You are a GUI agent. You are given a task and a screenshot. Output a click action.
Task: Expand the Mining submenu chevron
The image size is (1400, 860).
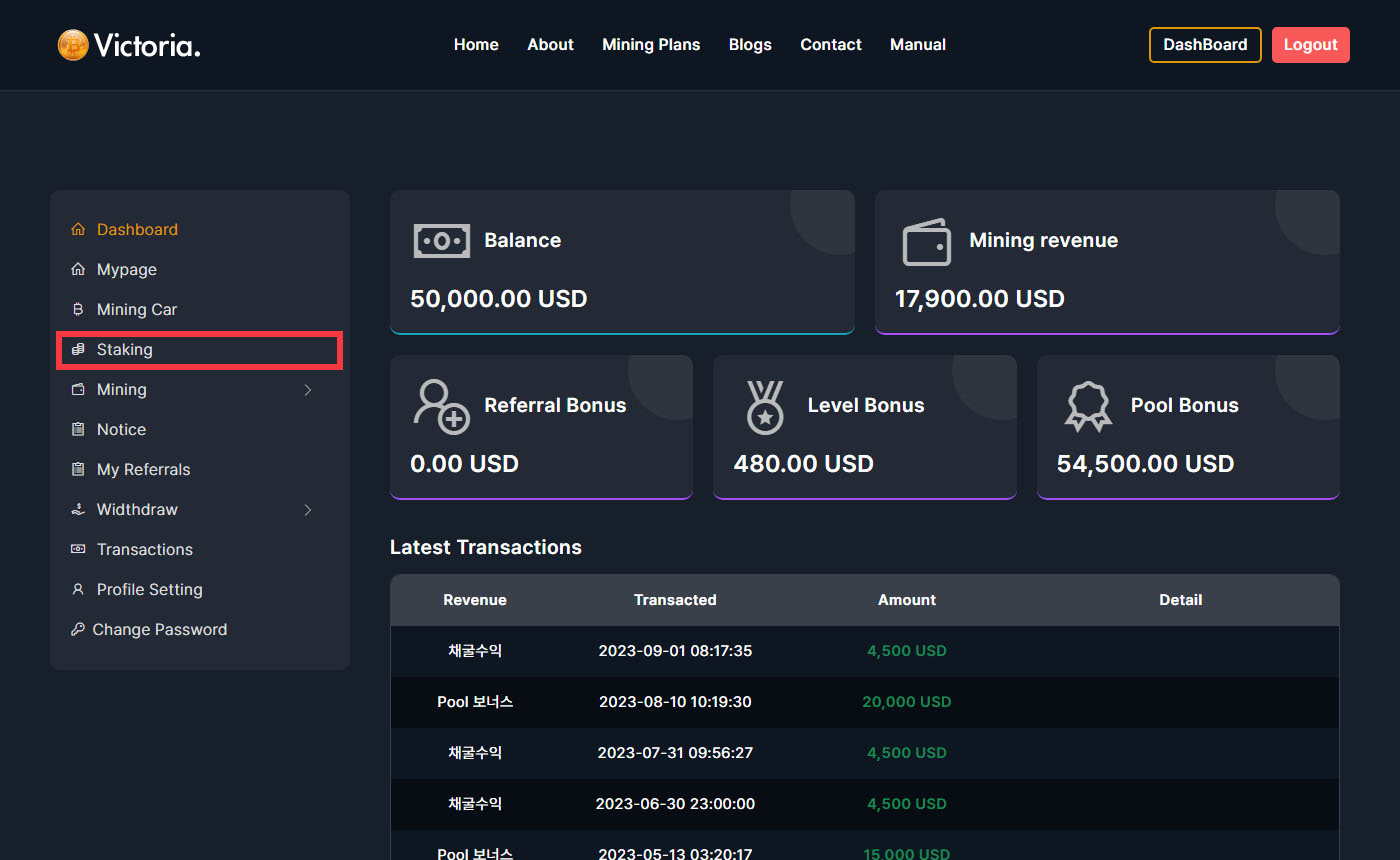click(308, 390)
